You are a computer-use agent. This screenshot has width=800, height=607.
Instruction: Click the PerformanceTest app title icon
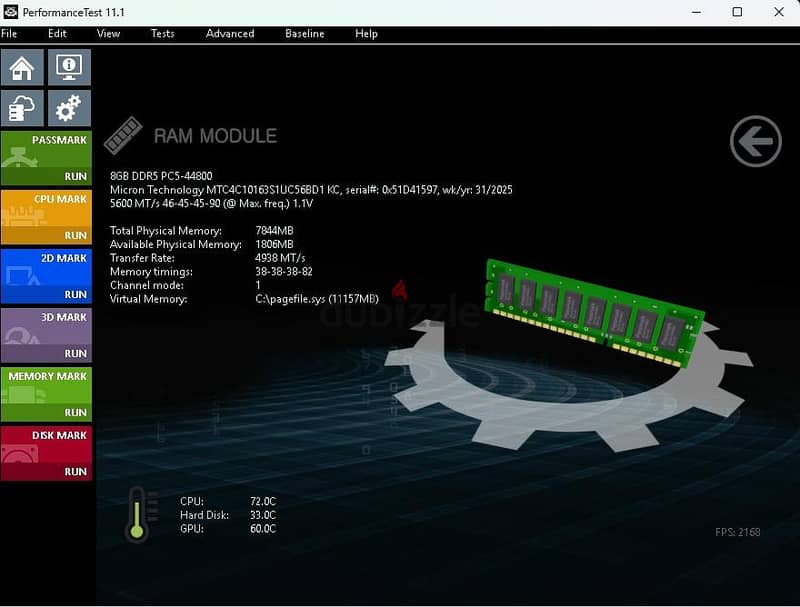(x=10, y=12)
